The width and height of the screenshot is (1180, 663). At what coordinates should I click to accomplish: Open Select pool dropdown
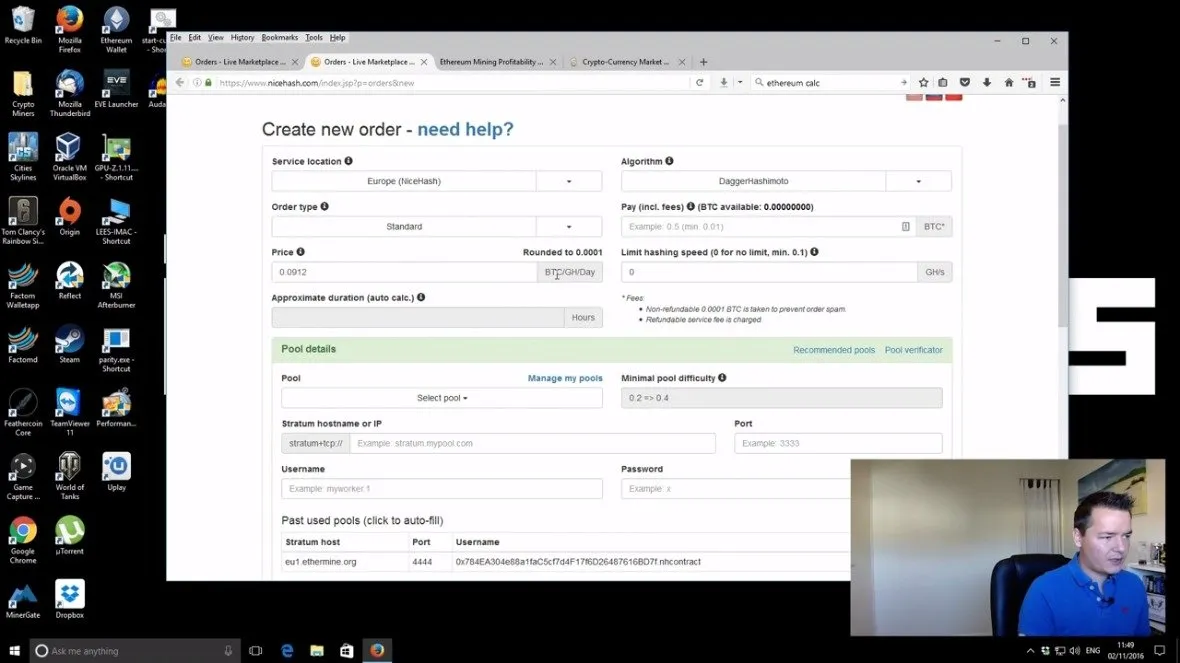click(442, 398)
